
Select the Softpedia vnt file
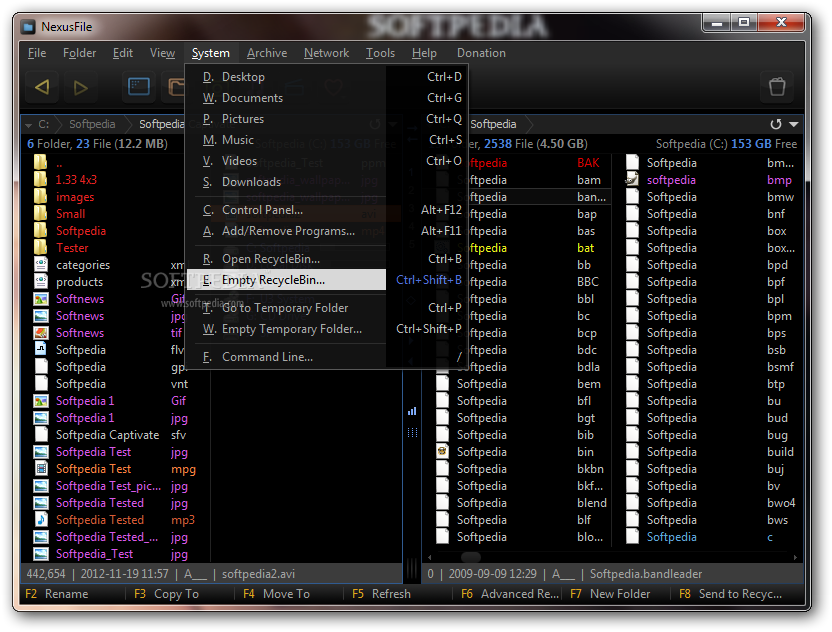pos(110,384)
